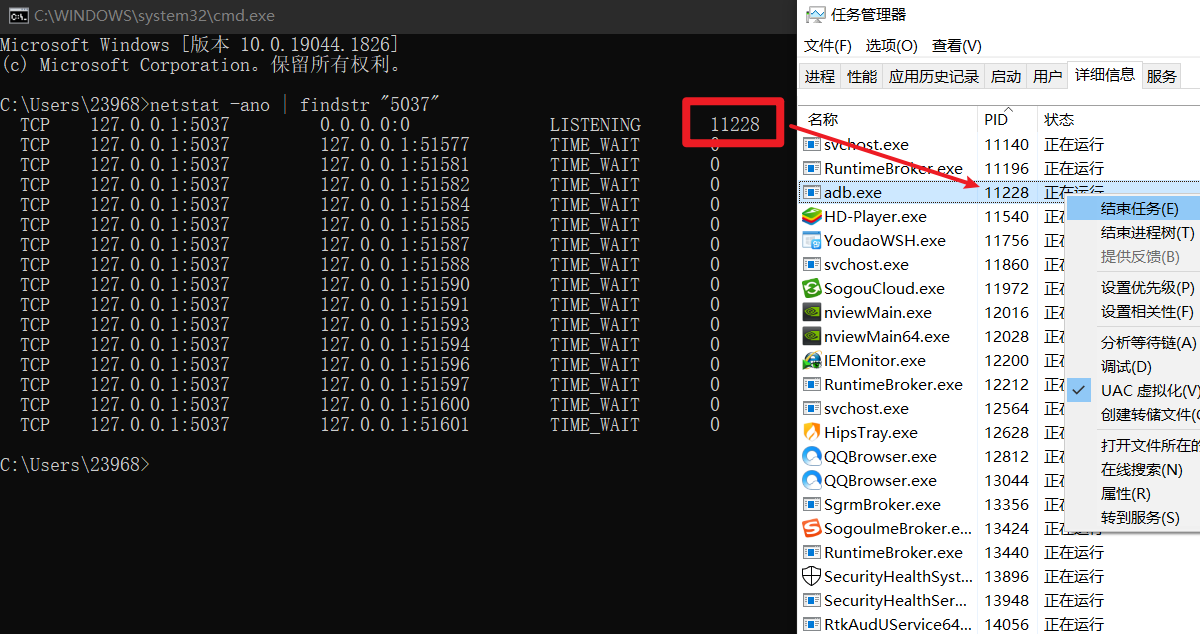1200x634 pixels.
Task: Select the adb.exe process icon
Action: pyautogui.click(x=812, y=192)
